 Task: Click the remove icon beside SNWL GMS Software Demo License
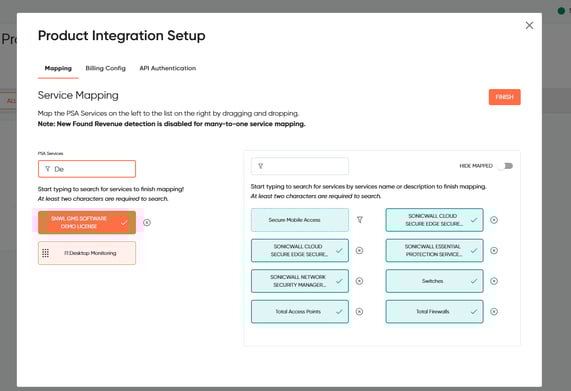point(147,222)
